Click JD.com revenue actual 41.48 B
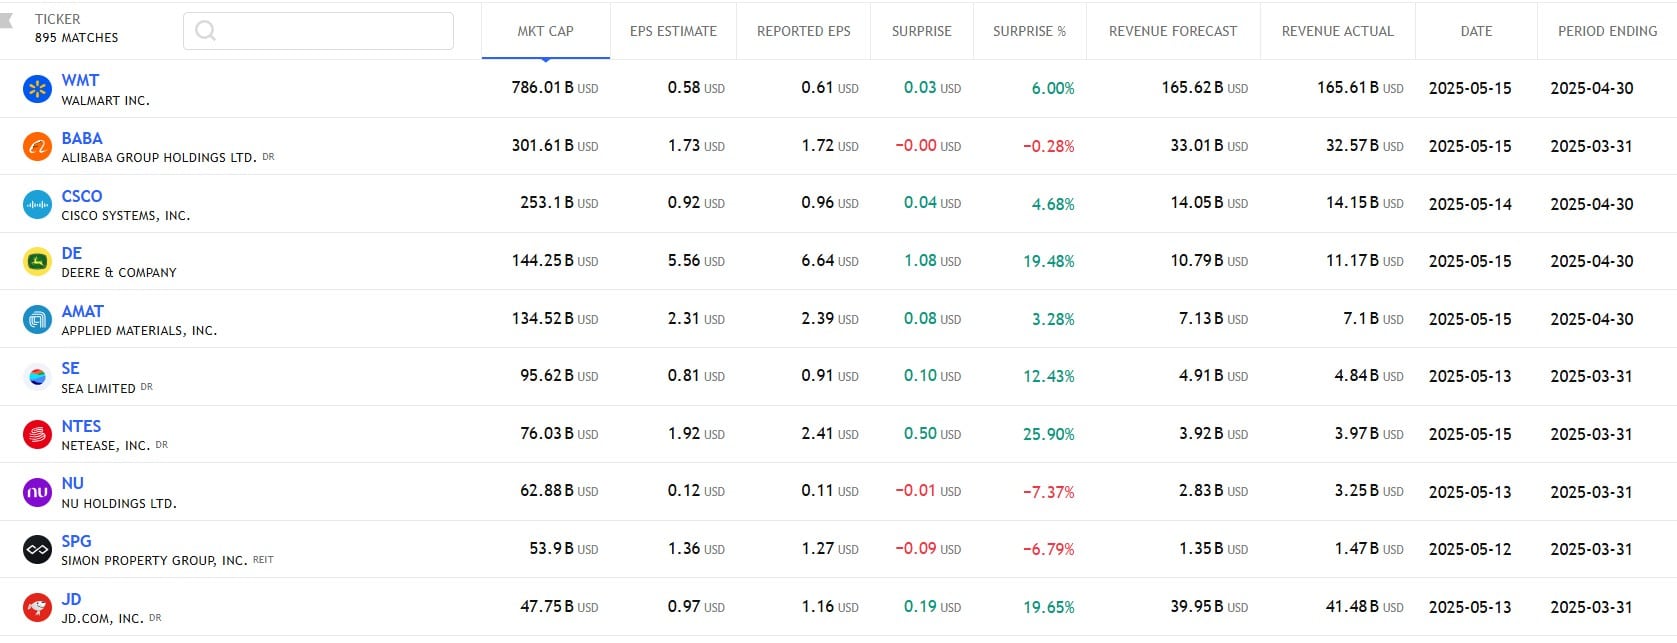 coord(1365,607)
